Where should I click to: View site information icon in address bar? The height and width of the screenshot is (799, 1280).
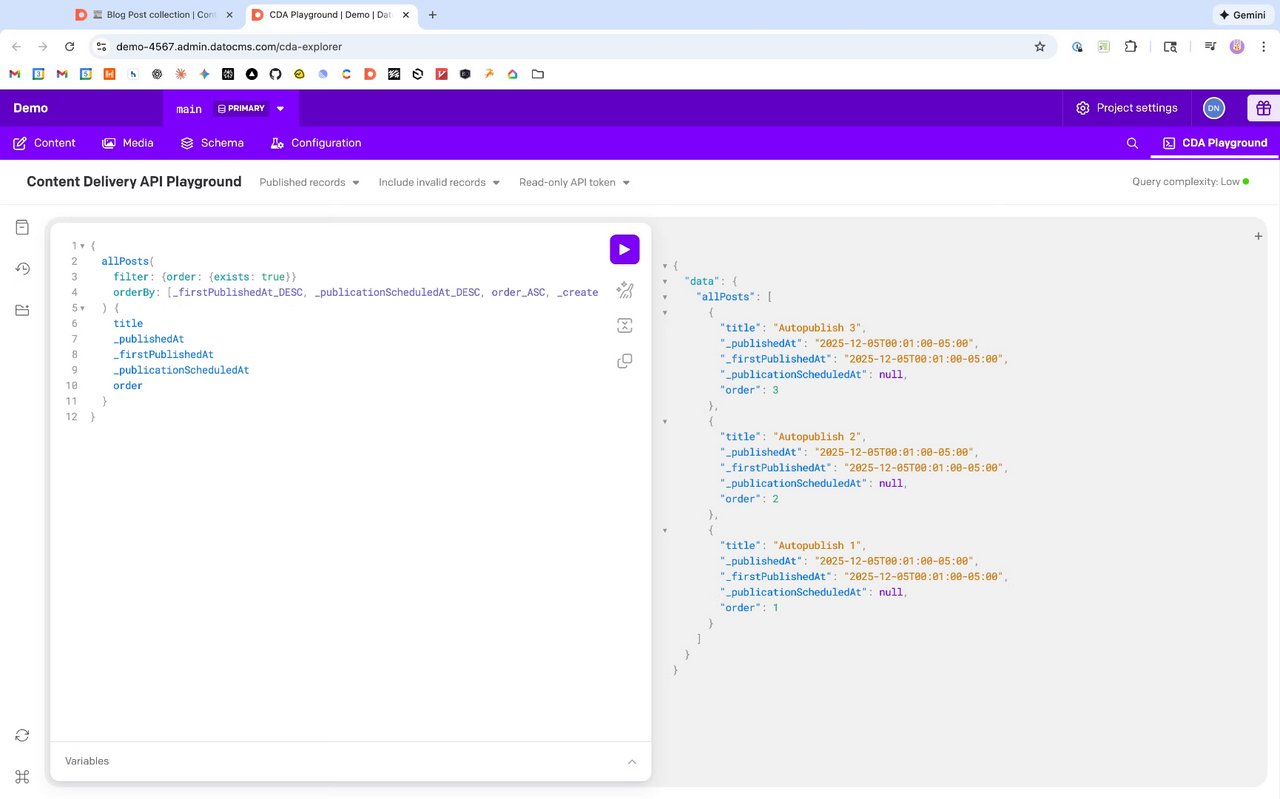point(101,46)
